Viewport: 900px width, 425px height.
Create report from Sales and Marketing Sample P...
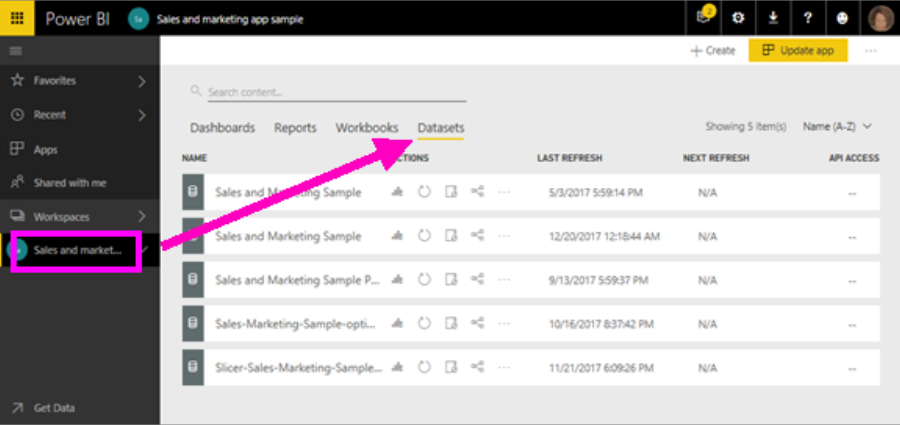(x=397, y=280)
